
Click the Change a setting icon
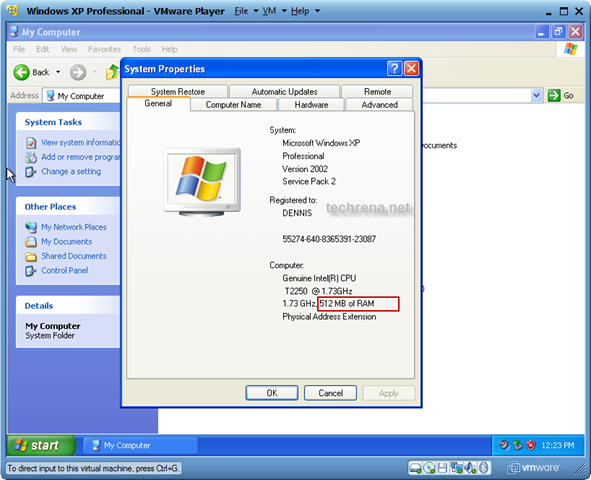point(31,172)
